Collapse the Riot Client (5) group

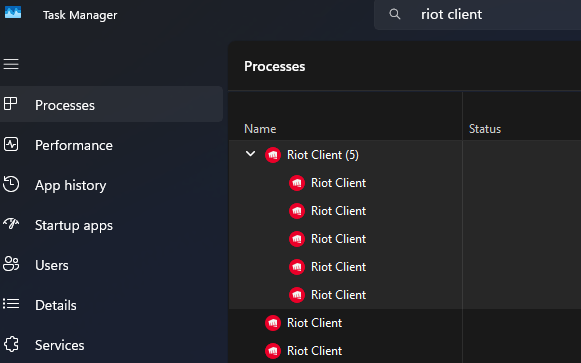[x=250, y=154]
